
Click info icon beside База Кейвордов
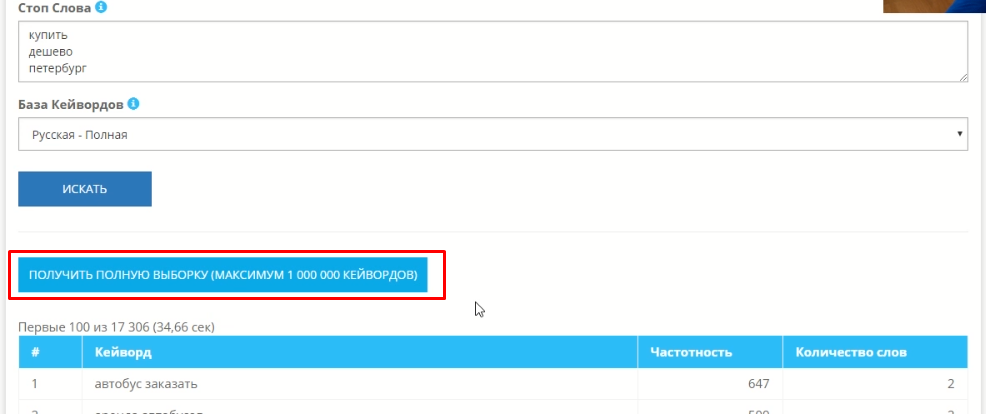pos(133,103)
